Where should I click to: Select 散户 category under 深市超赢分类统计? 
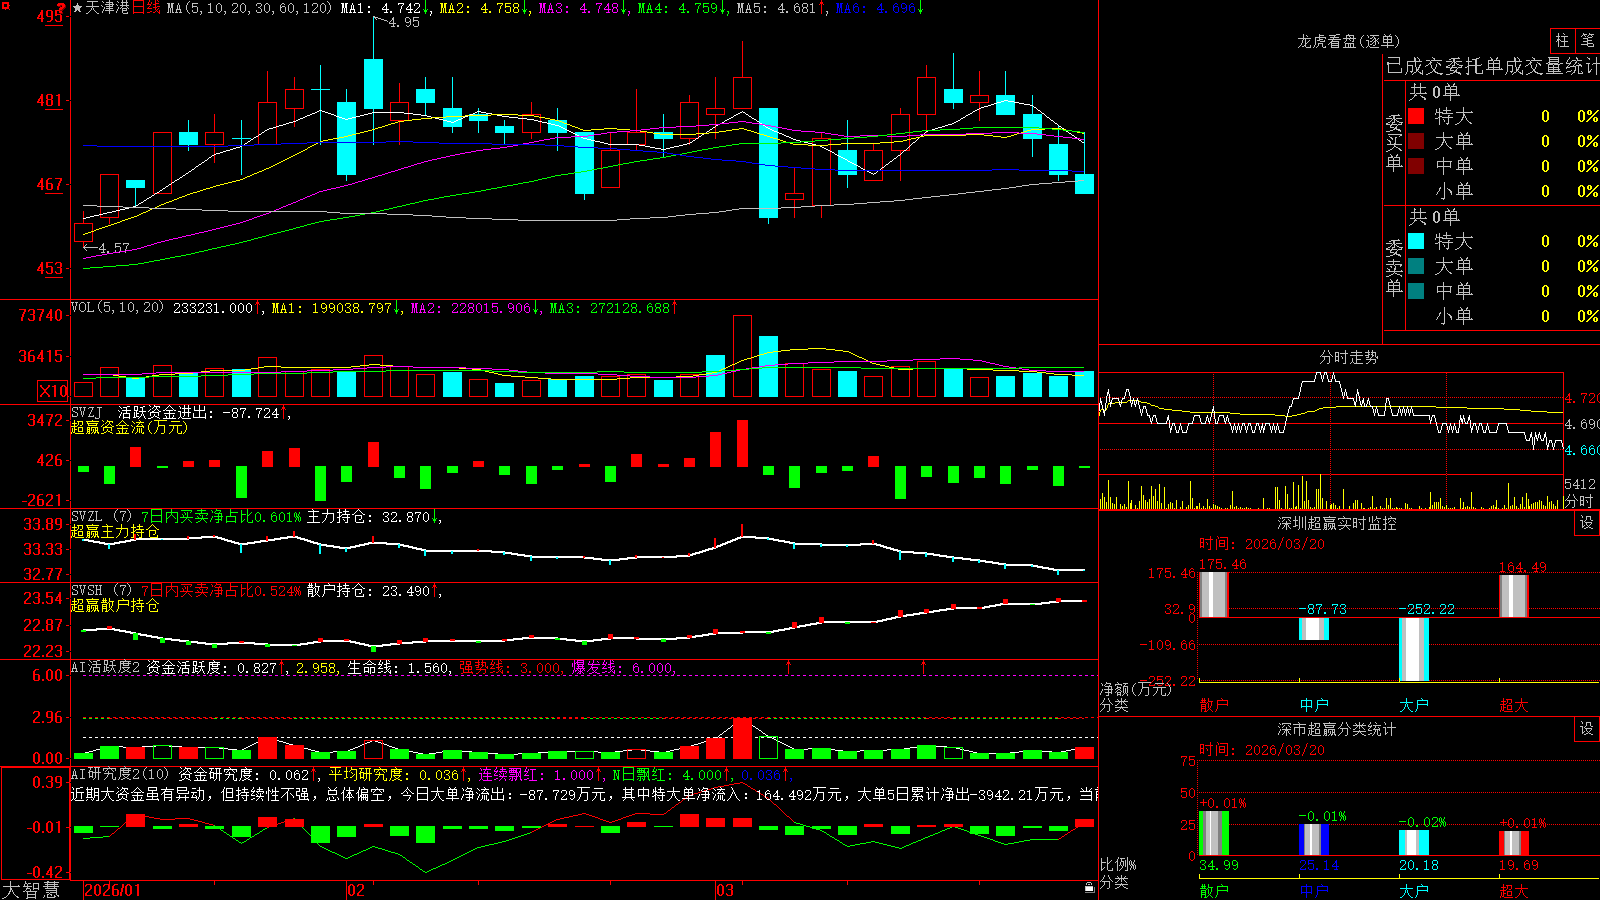tap(1214, 891)
